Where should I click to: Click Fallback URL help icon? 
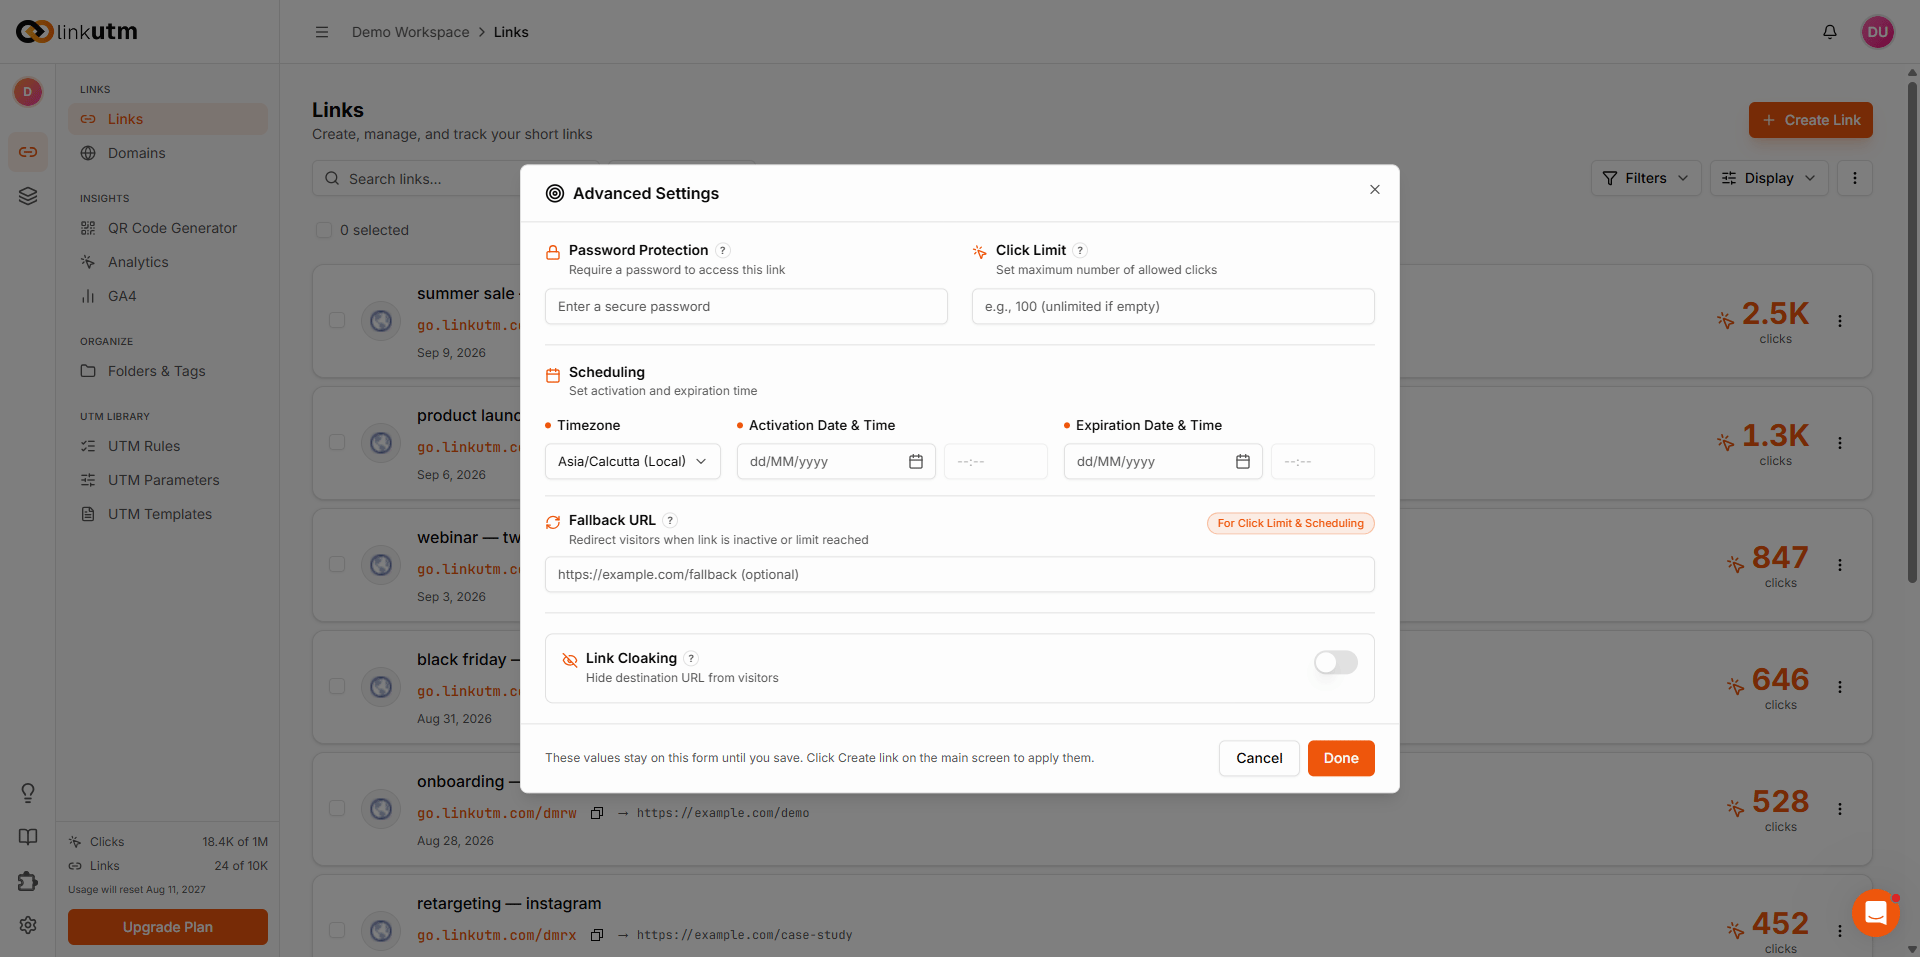coord(671,521)
